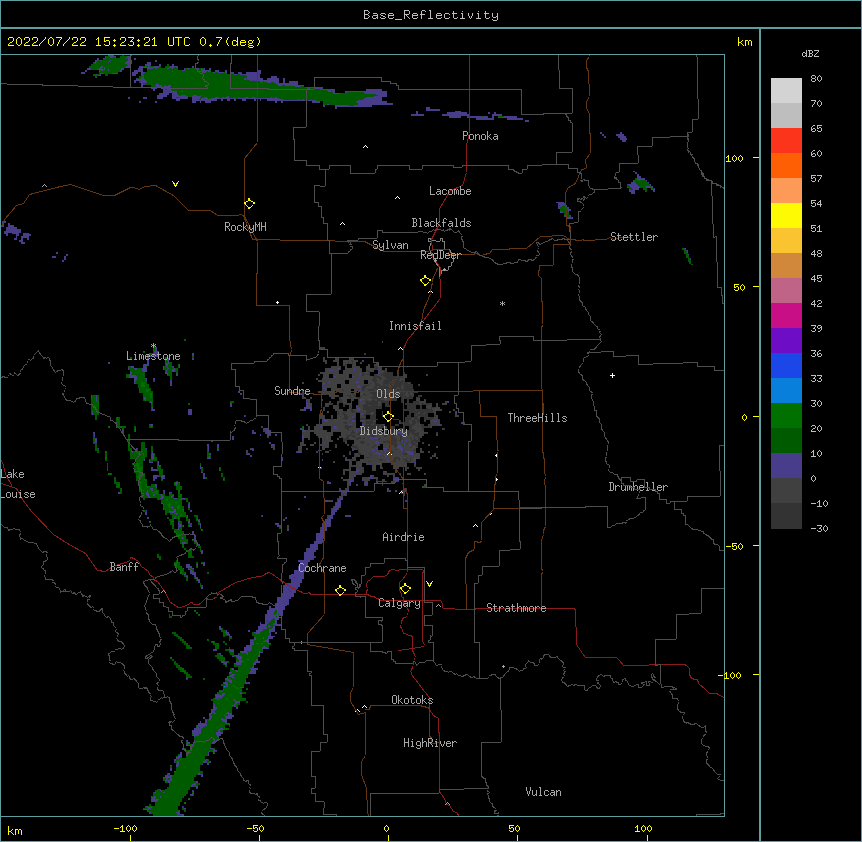This screenshot has height=842, width=862.
Task: Select the yellow 51-54 dBZ legend swatch
Action: coord(786,215)
